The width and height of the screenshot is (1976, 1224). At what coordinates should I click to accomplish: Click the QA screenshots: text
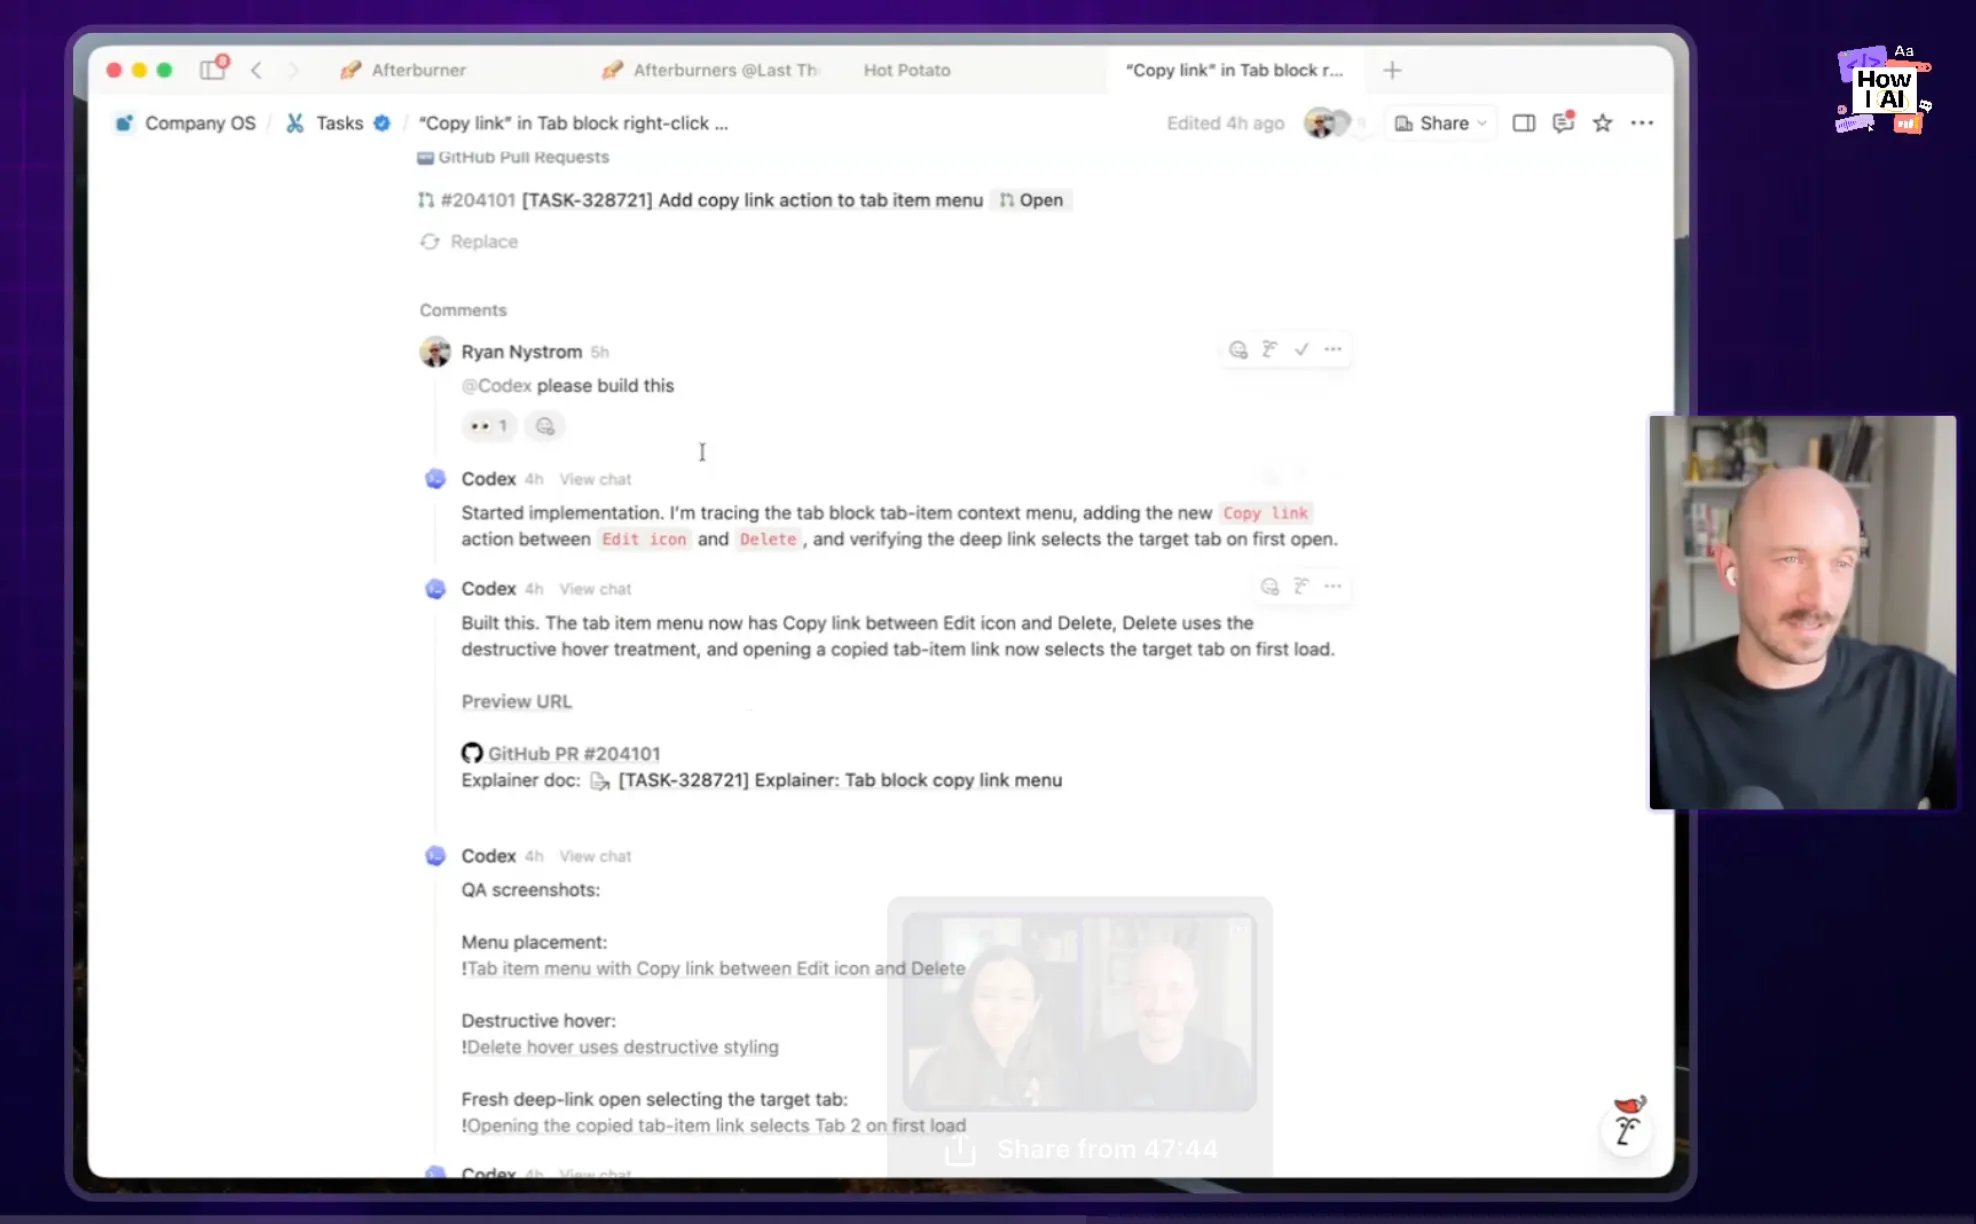coord(531,890)
